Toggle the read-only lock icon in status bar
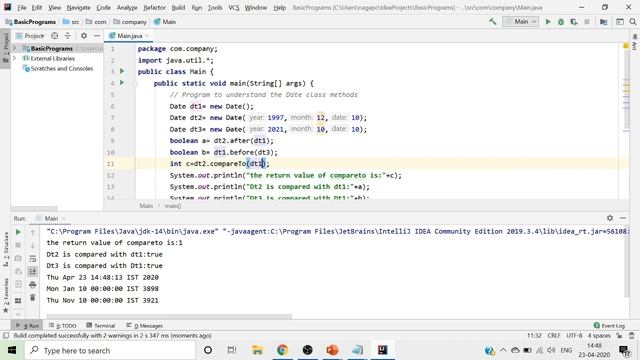 (x=619, y=336)
